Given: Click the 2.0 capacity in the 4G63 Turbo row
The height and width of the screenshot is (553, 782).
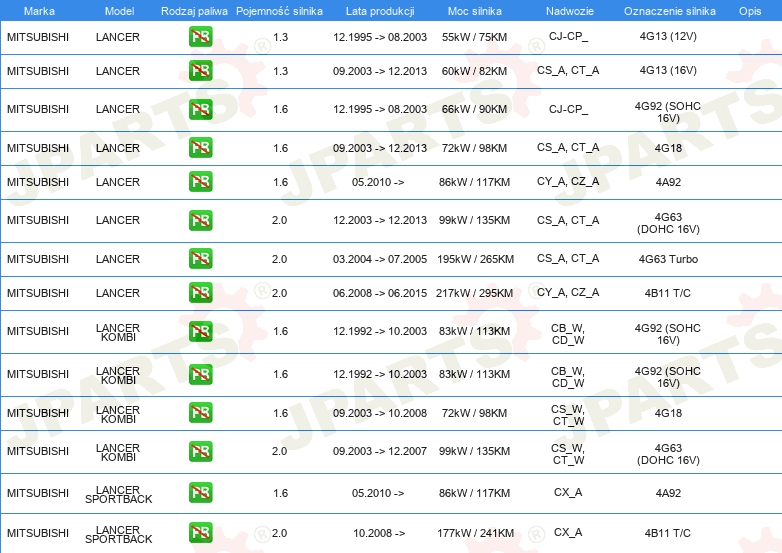Looking at the screenshot, I should coord(279,259).
